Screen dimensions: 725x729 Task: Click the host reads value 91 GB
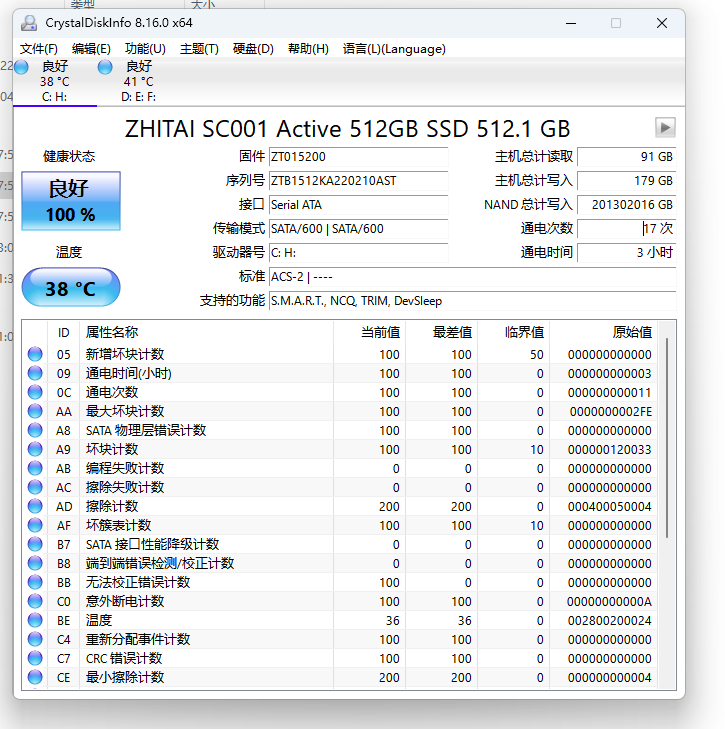pyautogui.click(x=626, y=157)
